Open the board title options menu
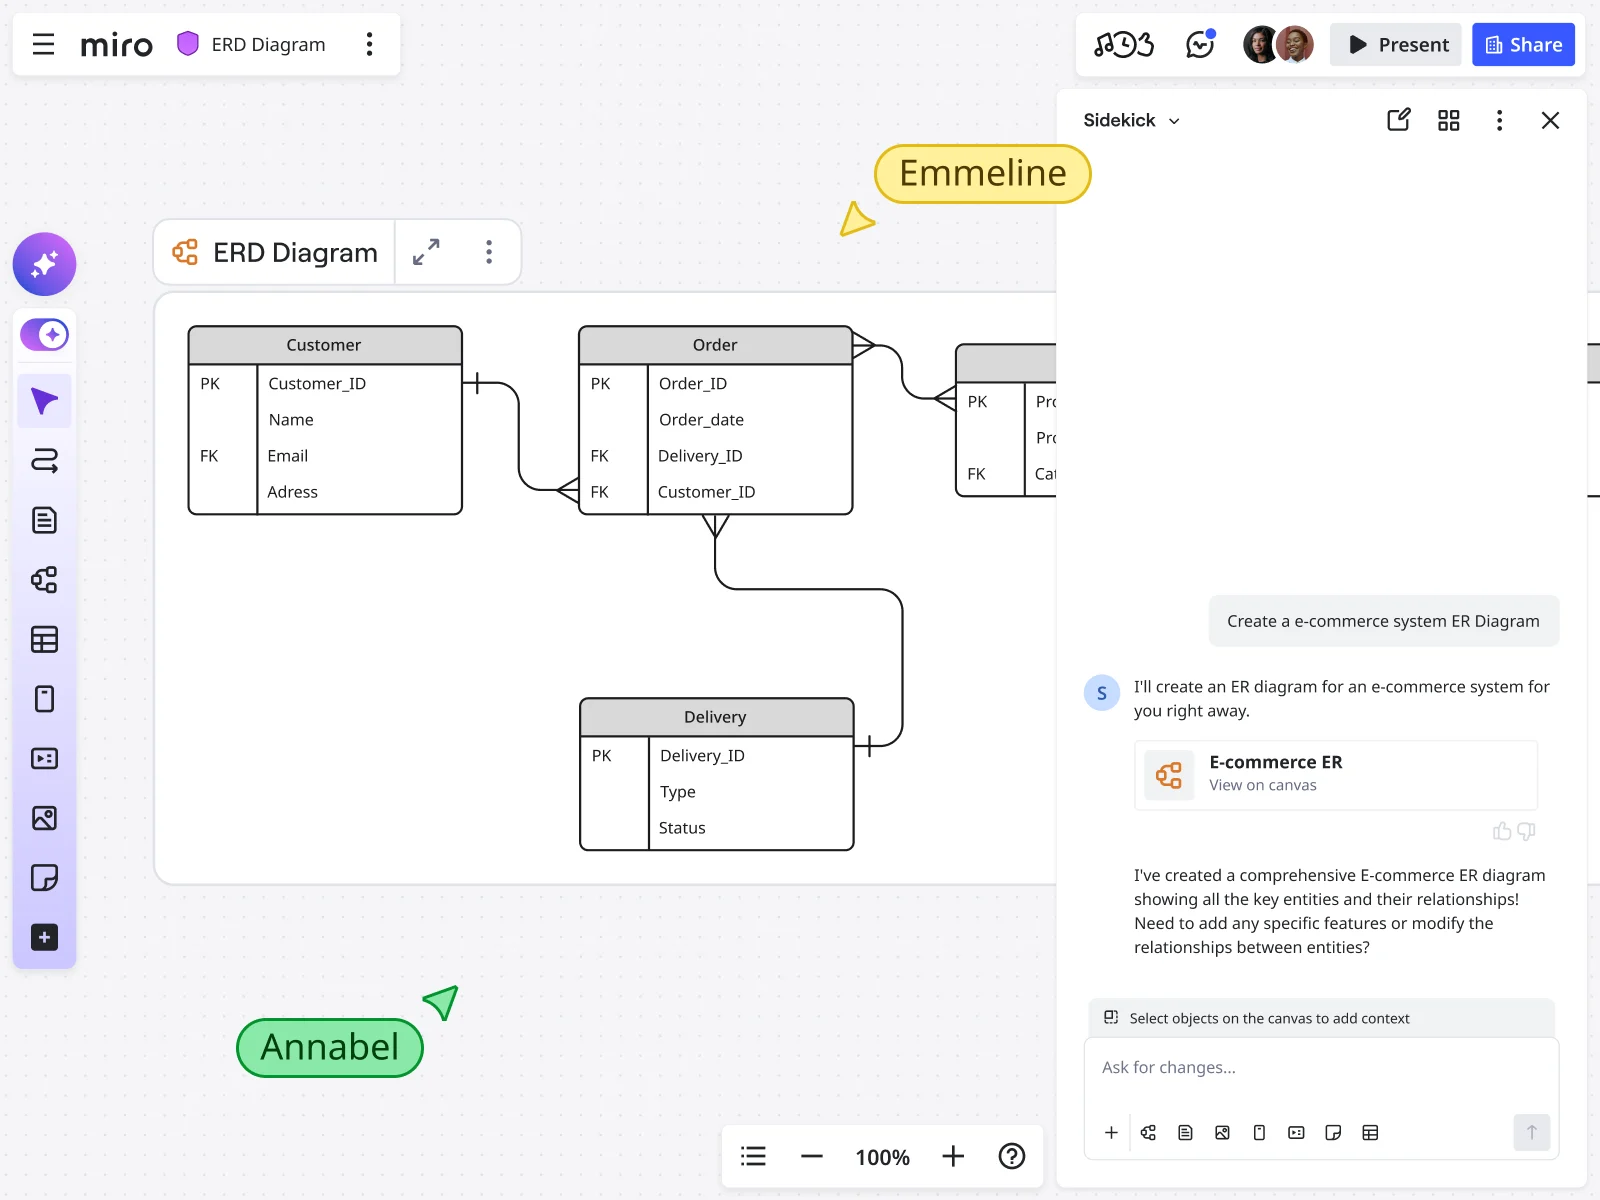Image resolution: width=1600 pixels, height=1200 pixels. click(x=369, y=44)
